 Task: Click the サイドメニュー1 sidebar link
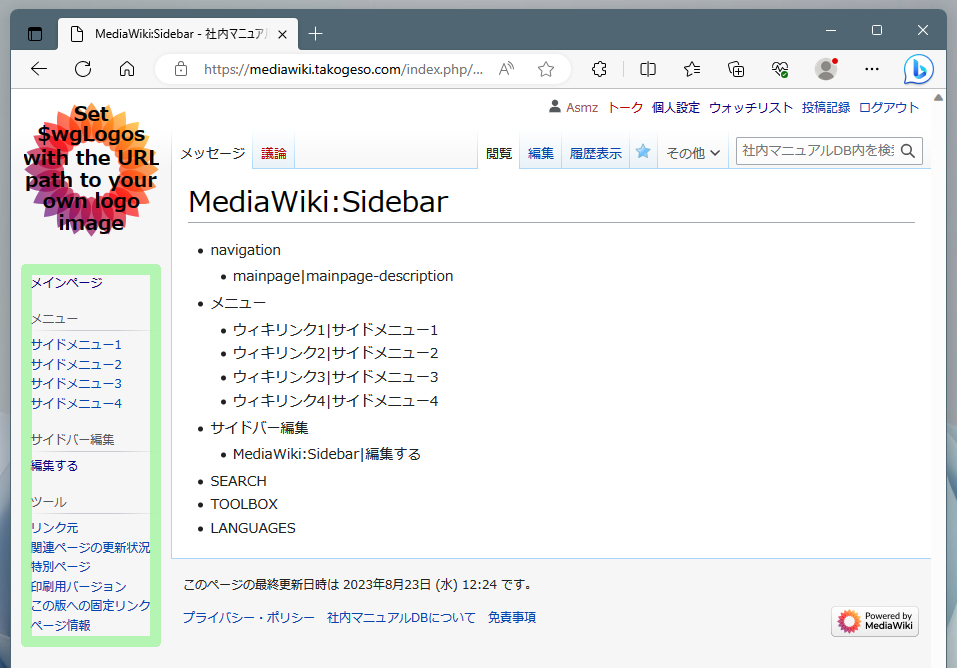pos(76,345)
